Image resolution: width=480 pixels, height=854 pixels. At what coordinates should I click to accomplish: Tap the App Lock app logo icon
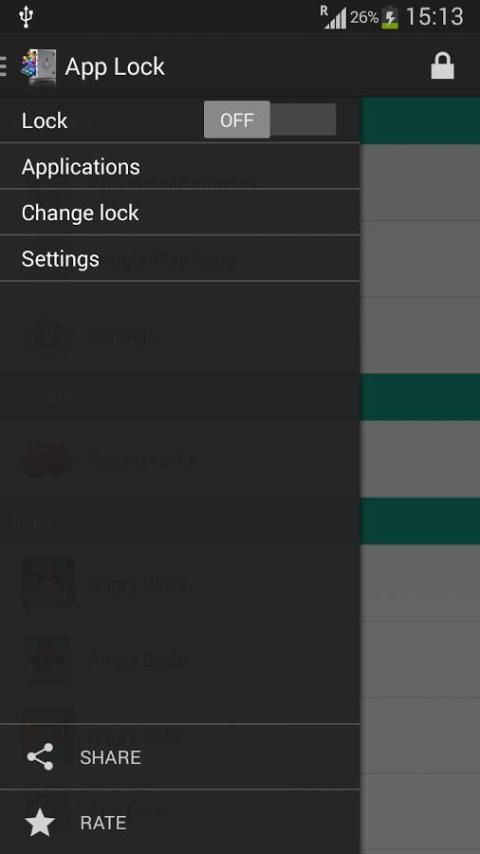39,66
